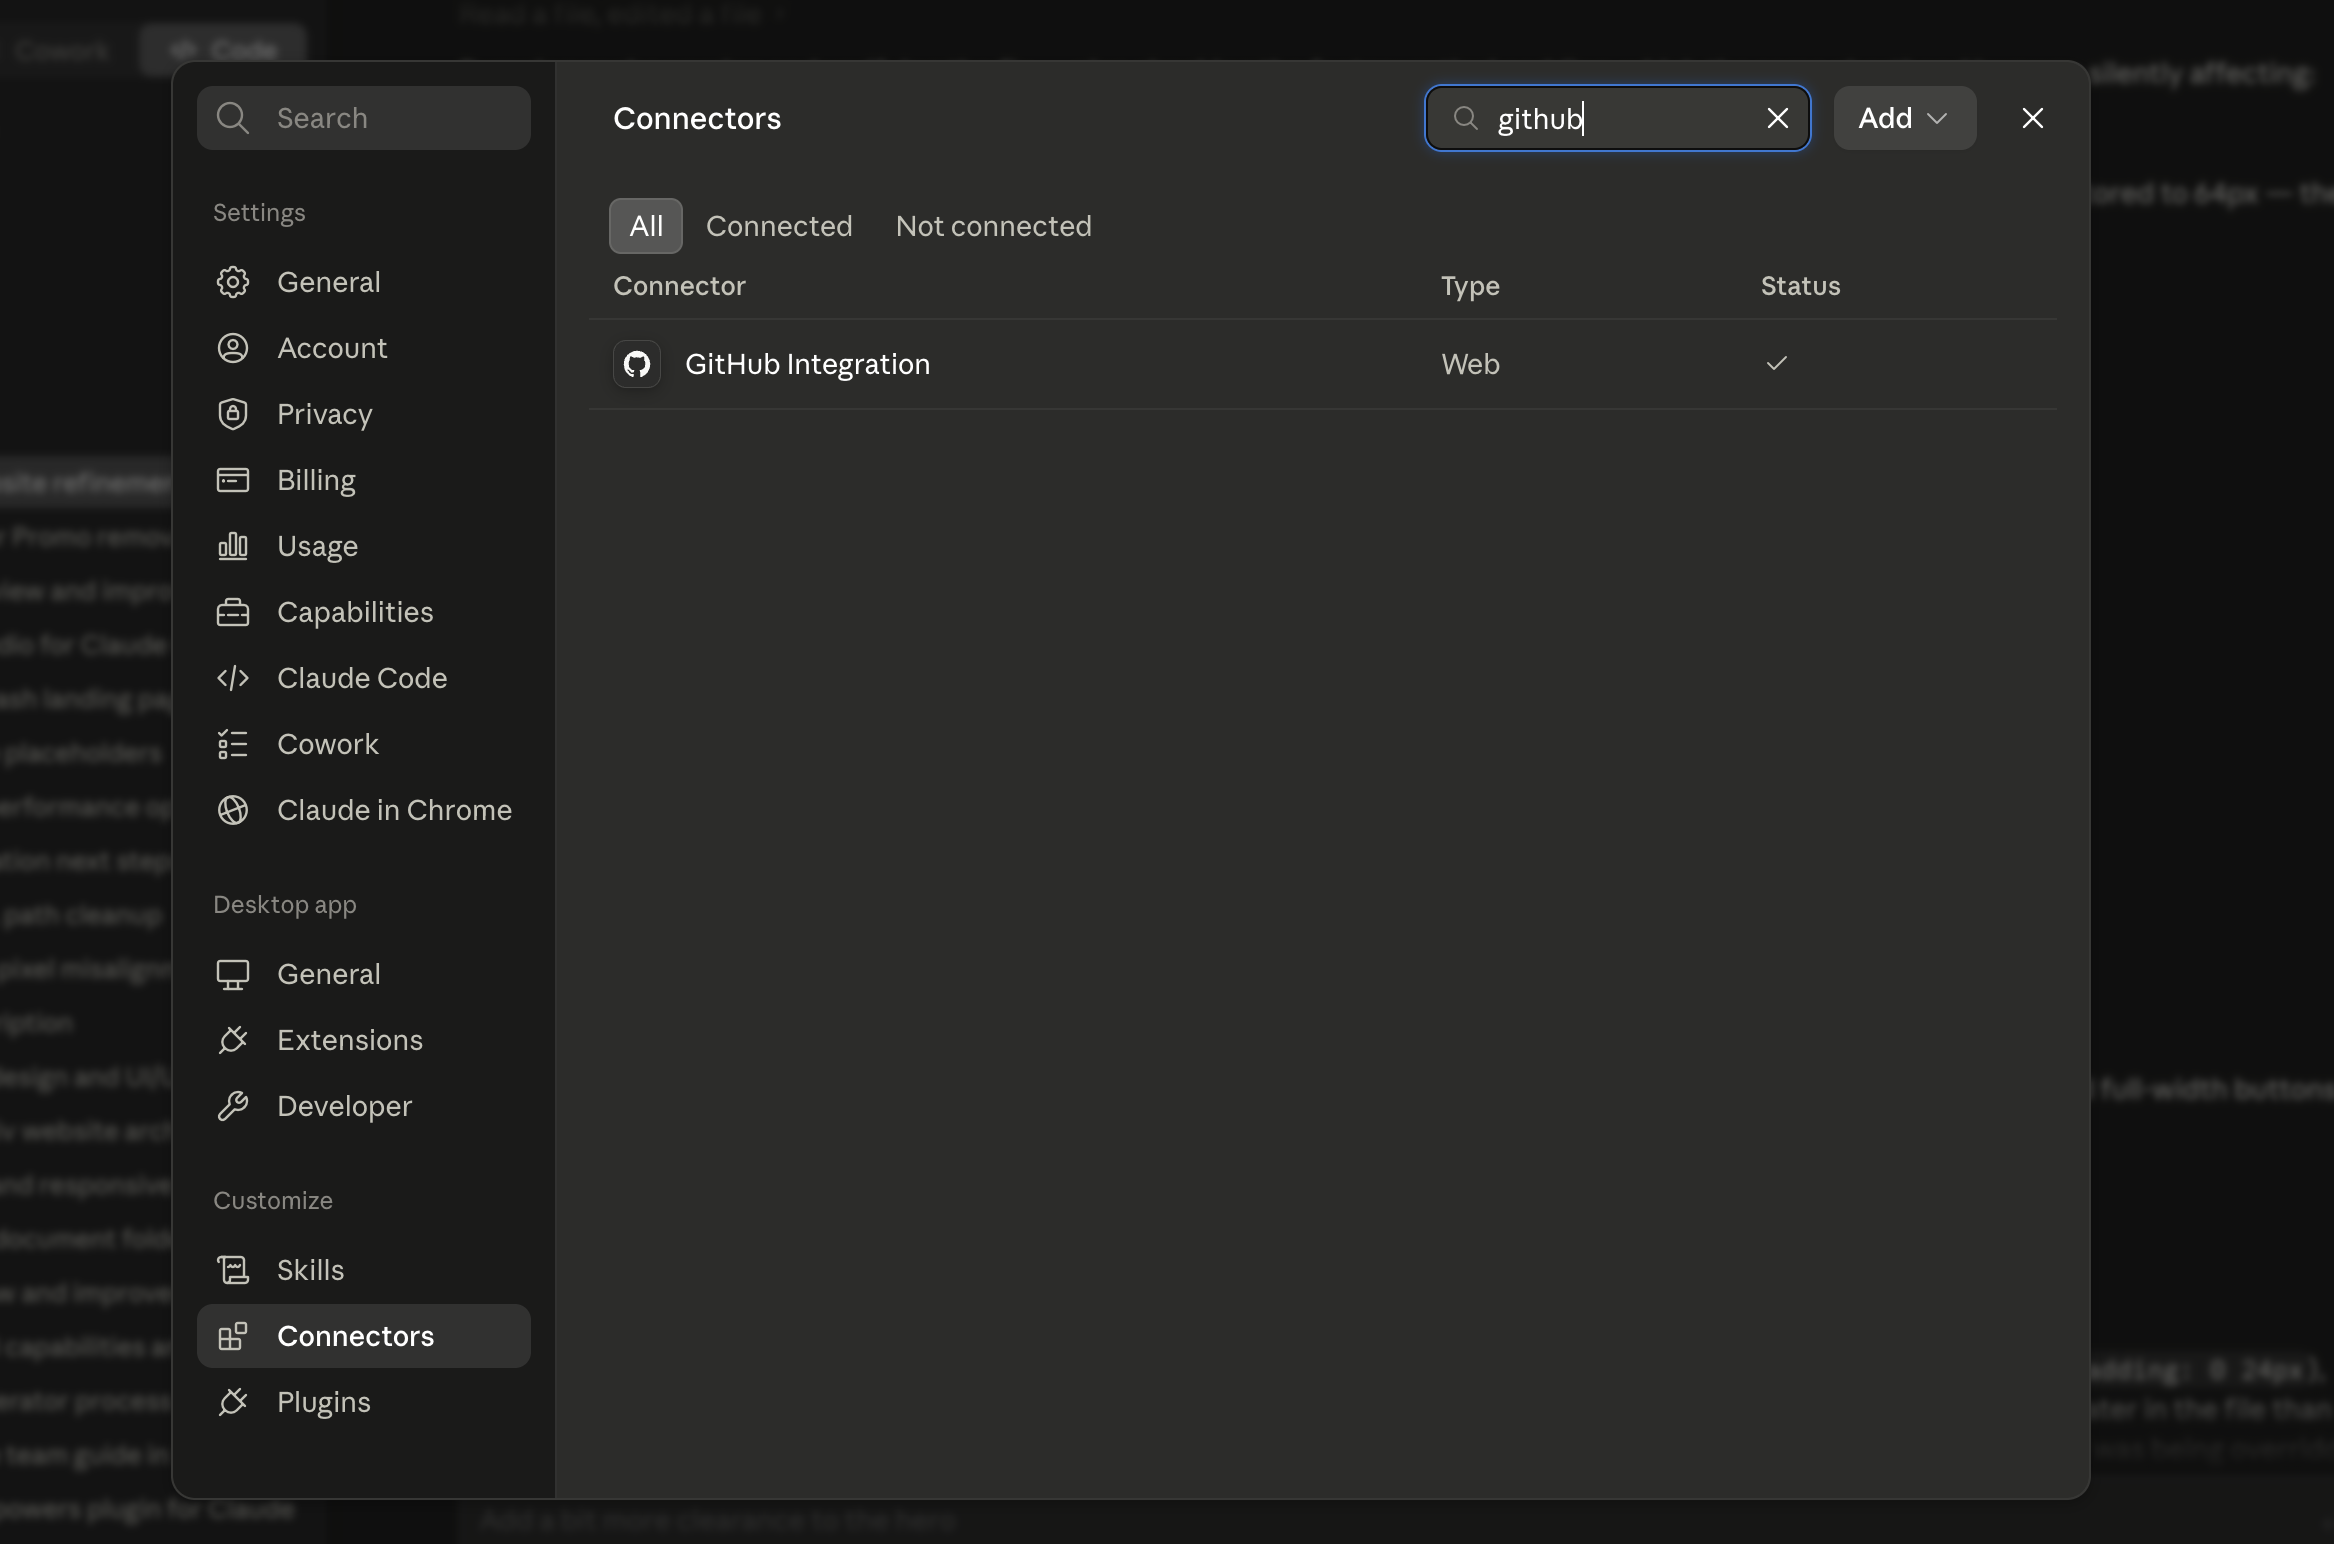Open Cowork checklist icon
Viewport: 2334px width, 1544px height.
click(233, 744)
